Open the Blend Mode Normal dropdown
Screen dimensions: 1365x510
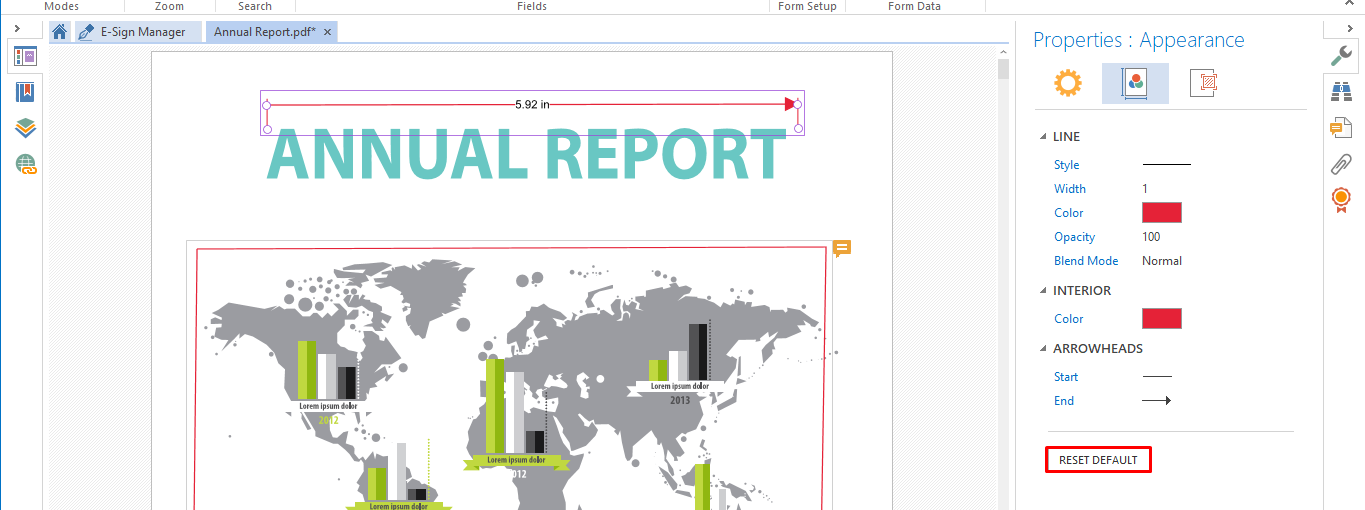[1162, 261]
